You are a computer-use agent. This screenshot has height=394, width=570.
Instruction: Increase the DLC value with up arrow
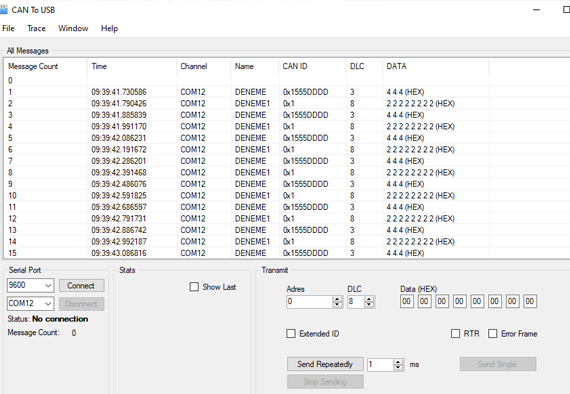tap(369, 299)
